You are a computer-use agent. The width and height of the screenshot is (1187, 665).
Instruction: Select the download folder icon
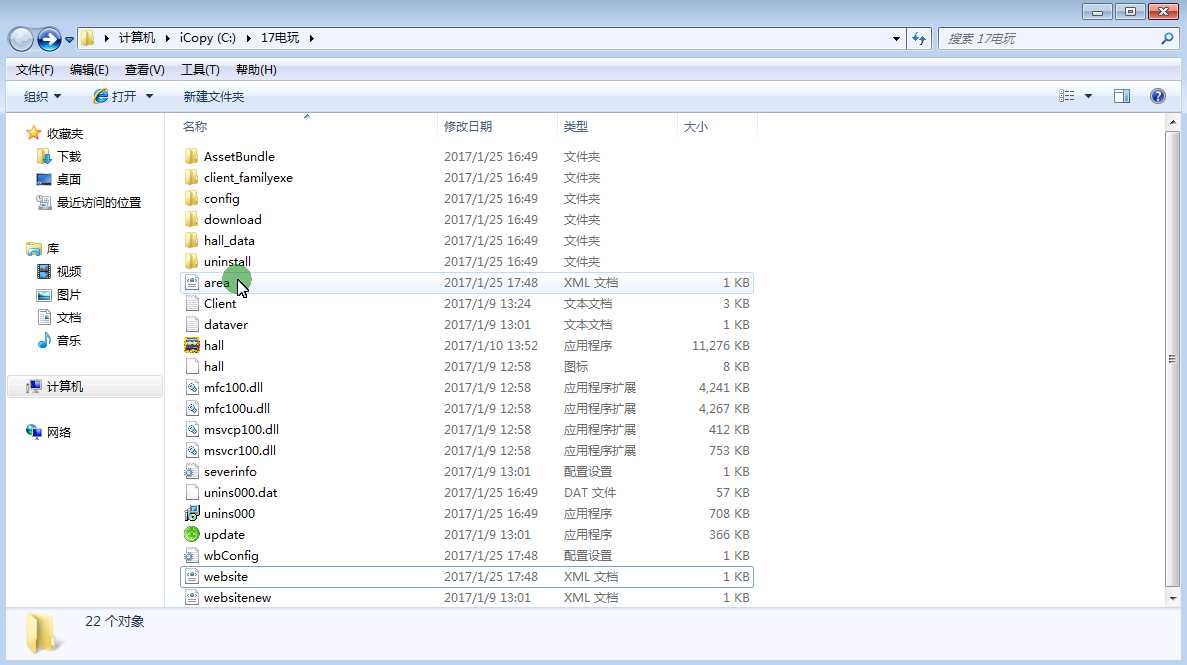(192, 220)
